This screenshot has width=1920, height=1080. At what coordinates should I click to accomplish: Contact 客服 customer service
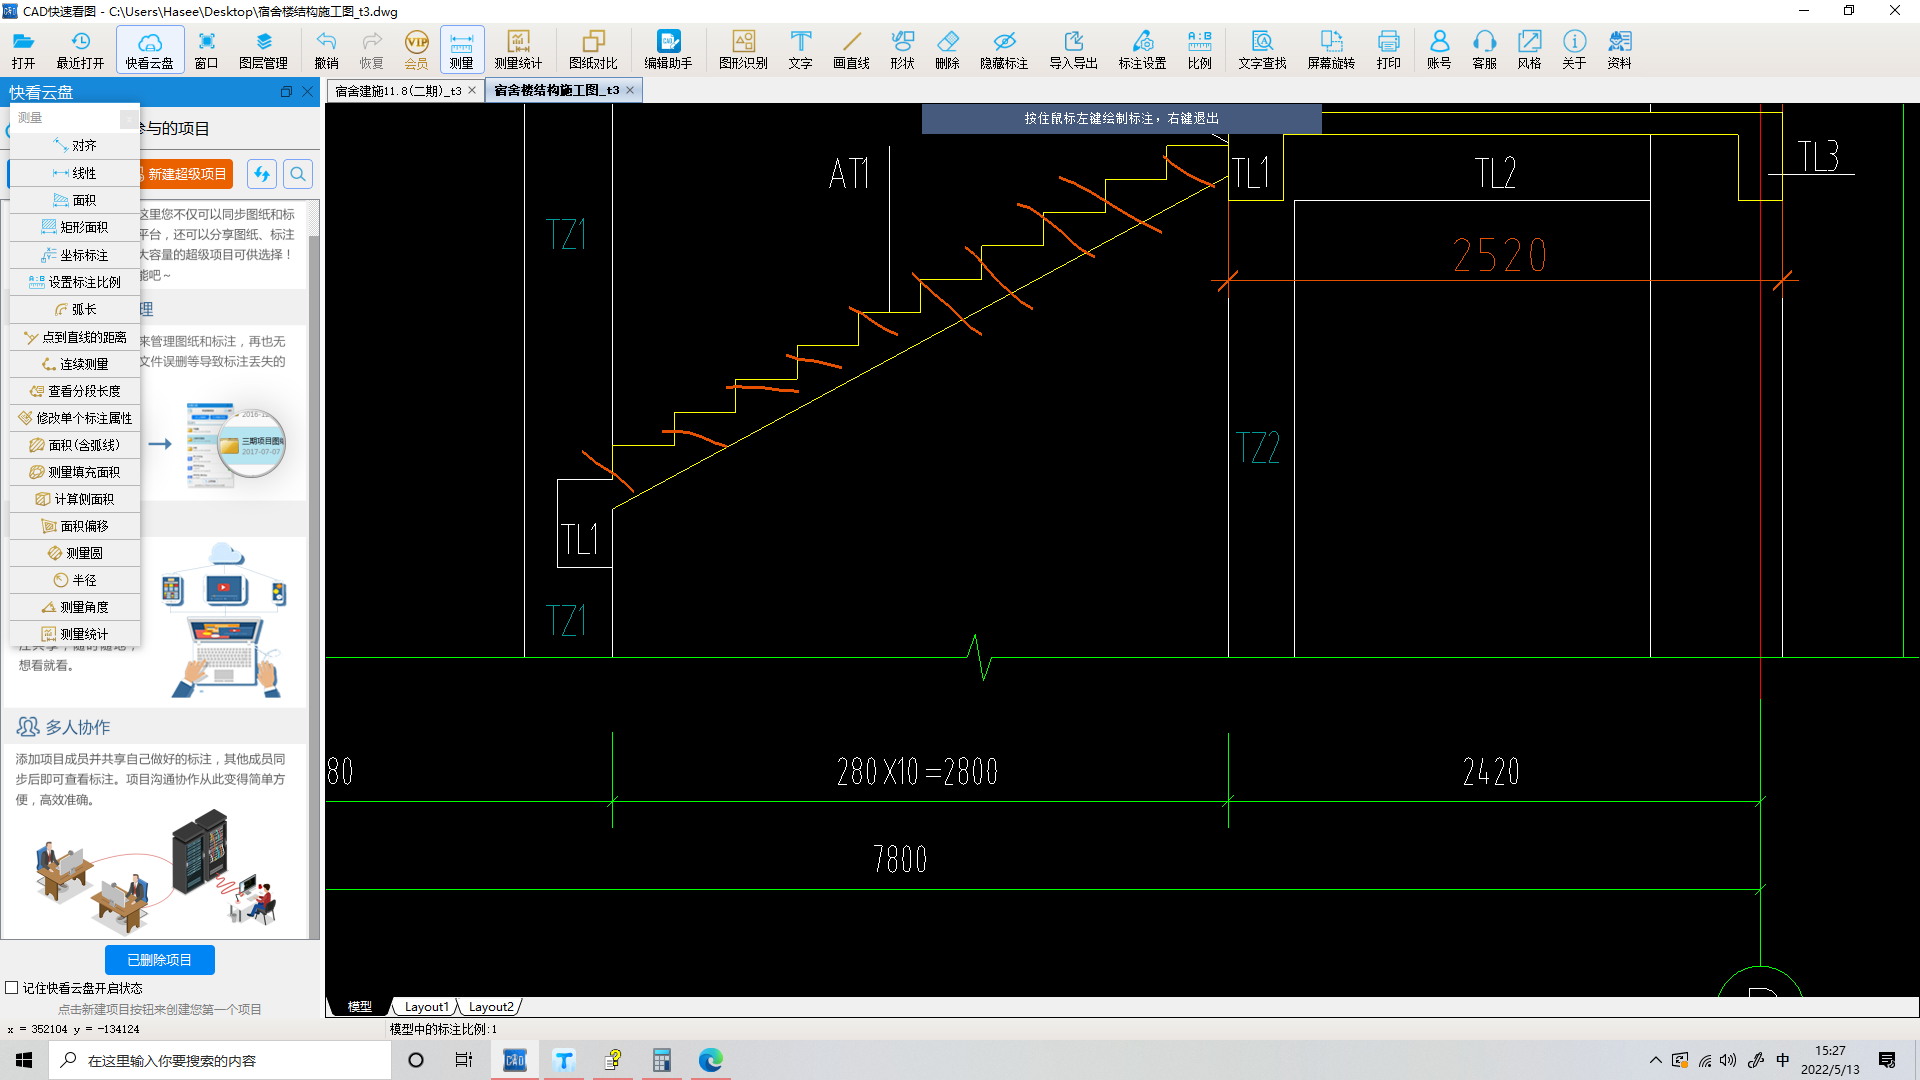(x=1484, y=49)
